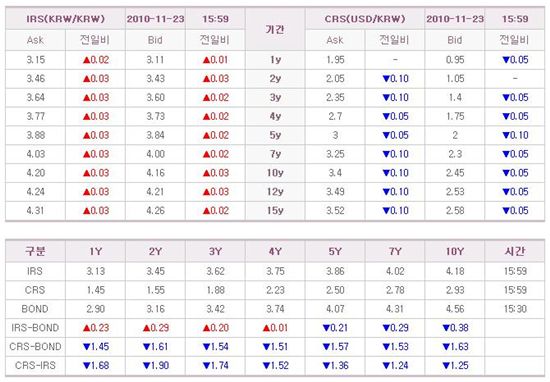Select the CRS-IRS row label
This screenshot has height=382, width=550.
(35, 366)
